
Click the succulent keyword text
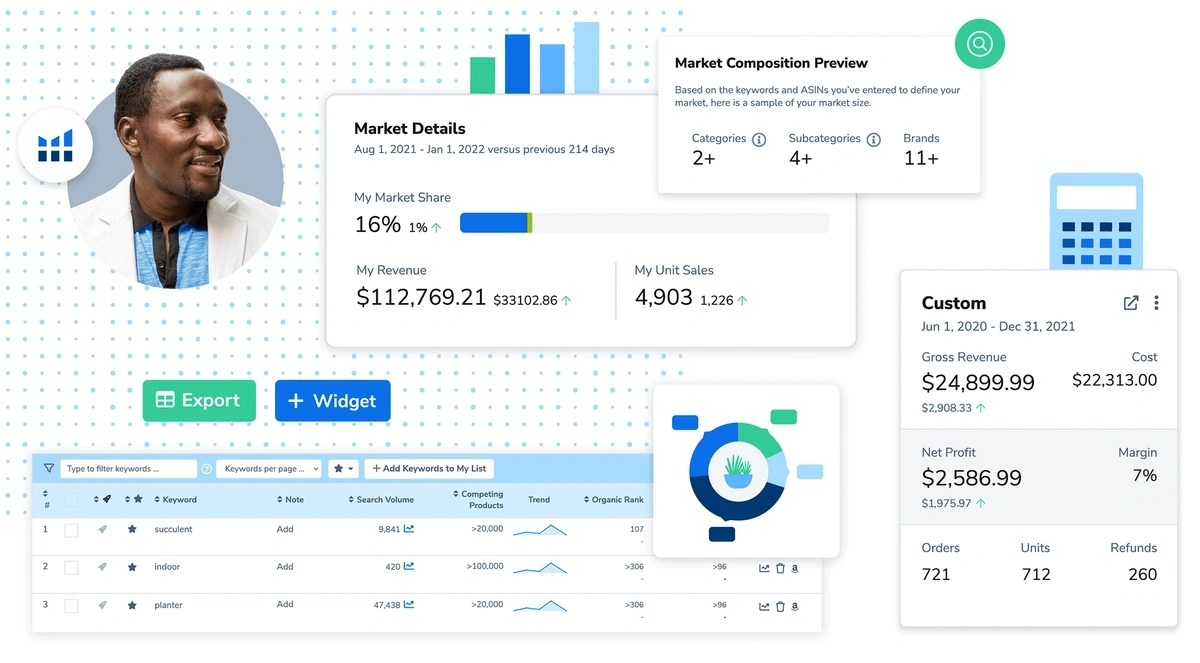tap(173, 529)
